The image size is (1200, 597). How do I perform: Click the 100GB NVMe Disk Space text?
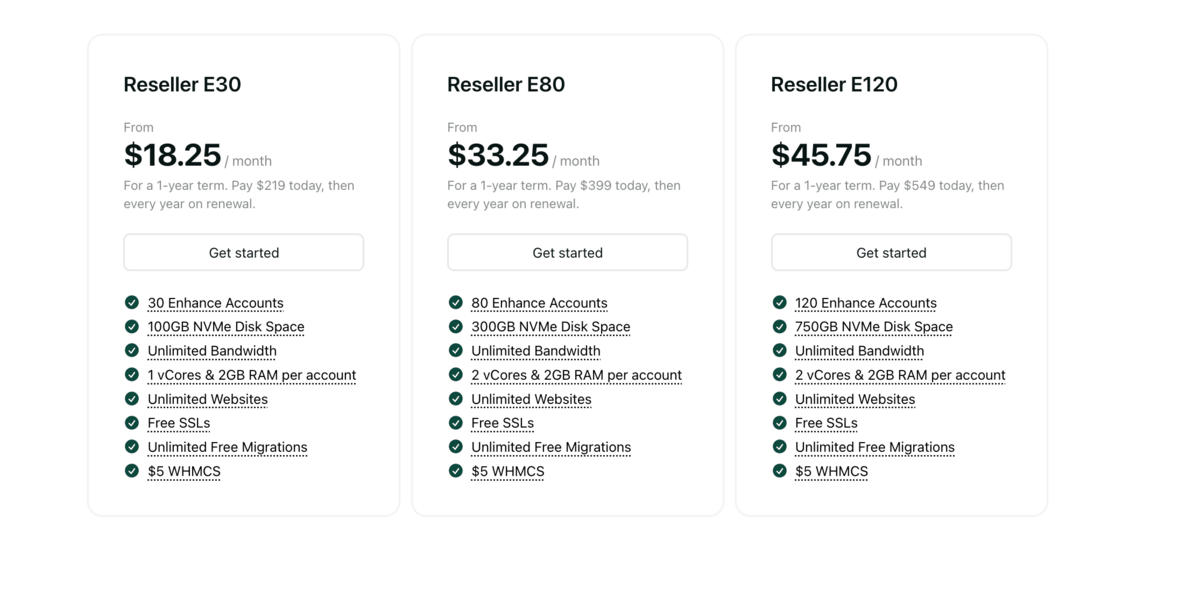226,327
